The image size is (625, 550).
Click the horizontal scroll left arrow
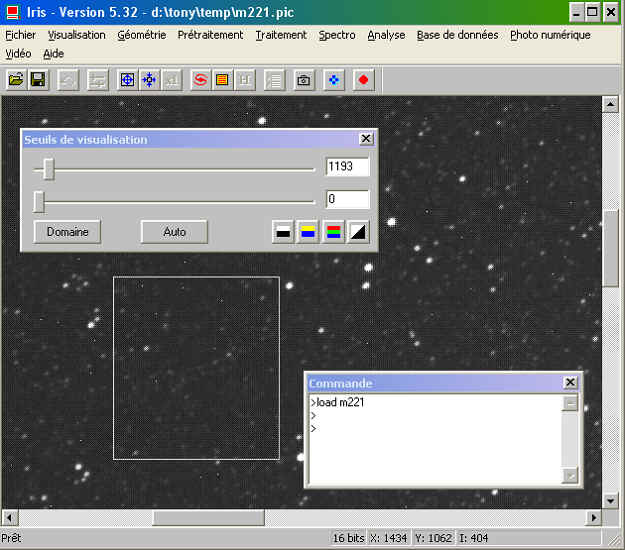[x=10, y=518]
